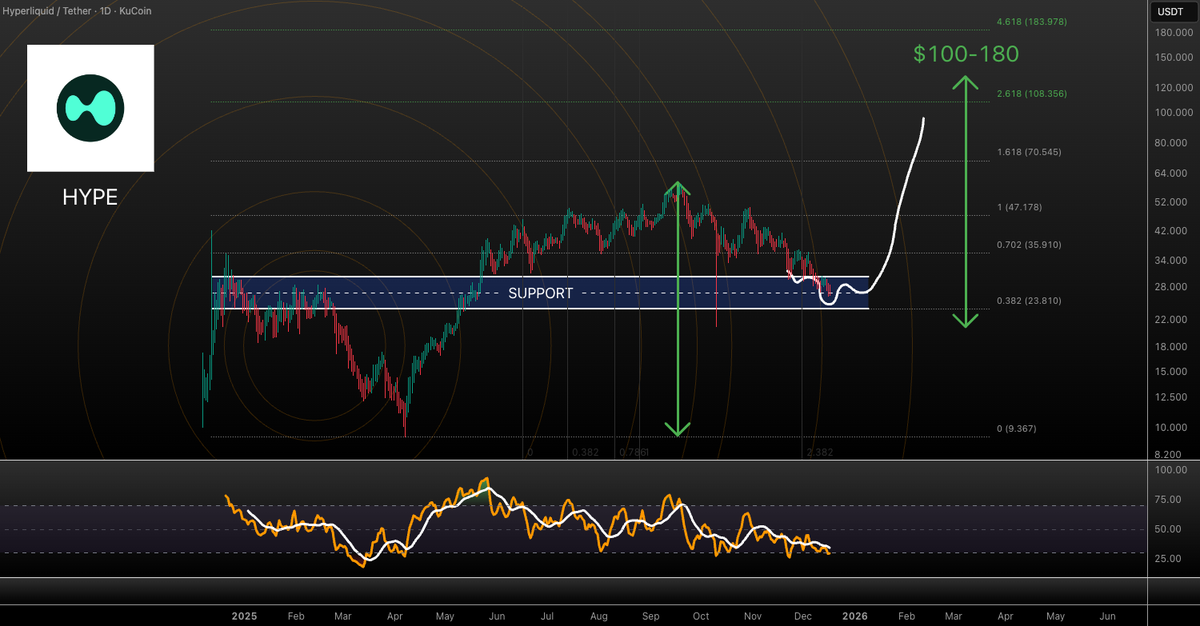This screenshot has width=1200, height=626.
Task: Select the HYPE label under the logo
Action: point(90,198)
